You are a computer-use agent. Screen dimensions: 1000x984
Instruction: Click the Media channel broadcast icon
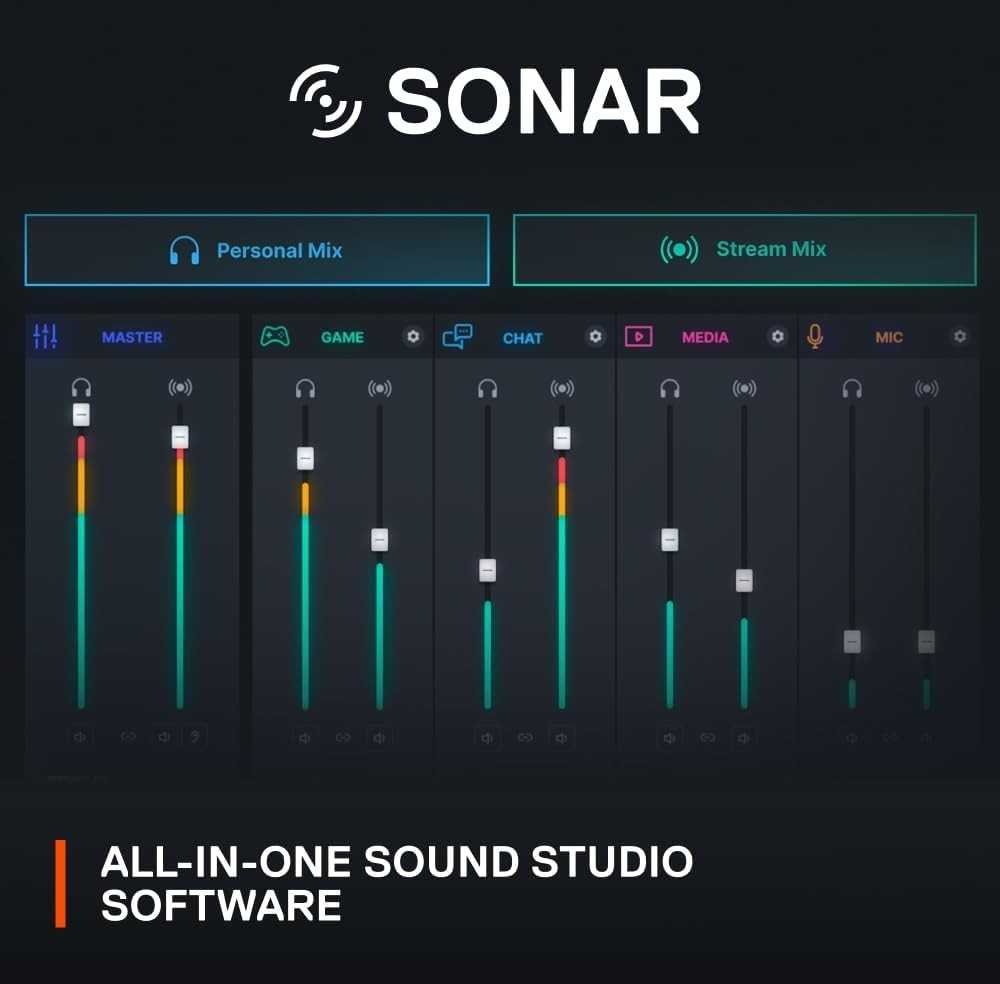click(x=744, y=388)
